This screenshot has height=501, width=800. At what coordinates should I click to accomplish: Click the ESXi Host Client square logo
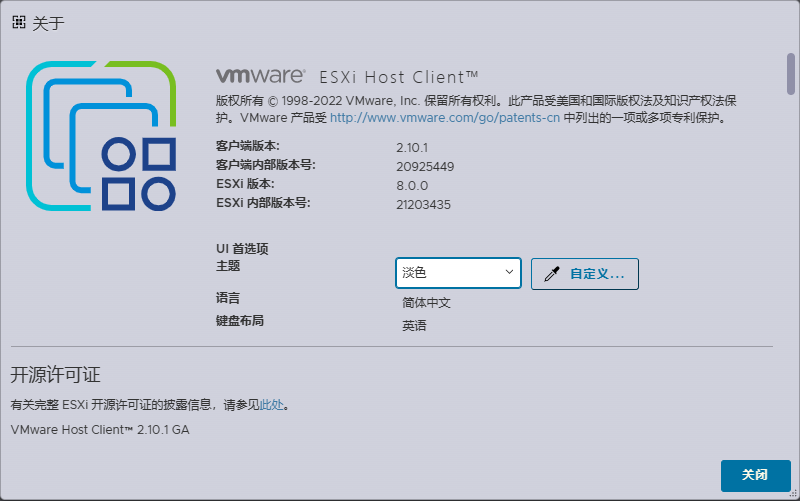point(101,137)
